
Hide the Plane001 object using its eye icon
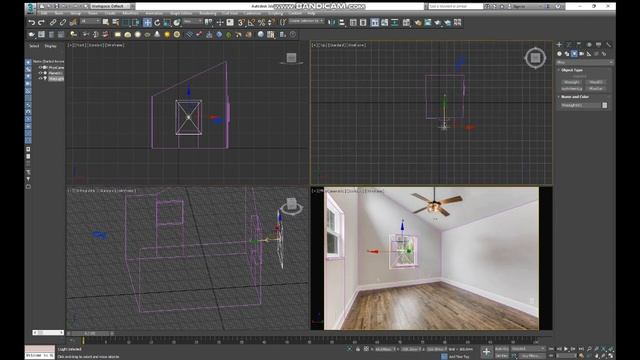point(41,73)
